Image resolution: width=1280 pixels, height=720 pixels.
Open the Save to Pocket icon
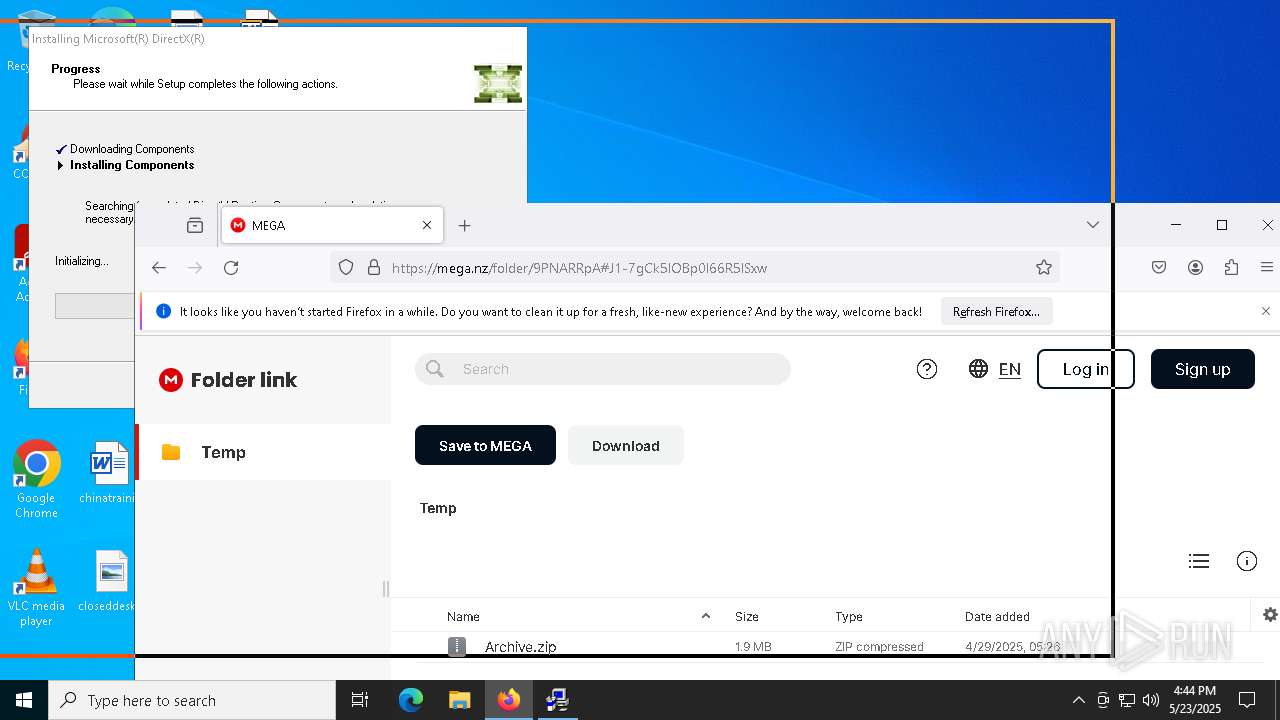pos(1159,268)
